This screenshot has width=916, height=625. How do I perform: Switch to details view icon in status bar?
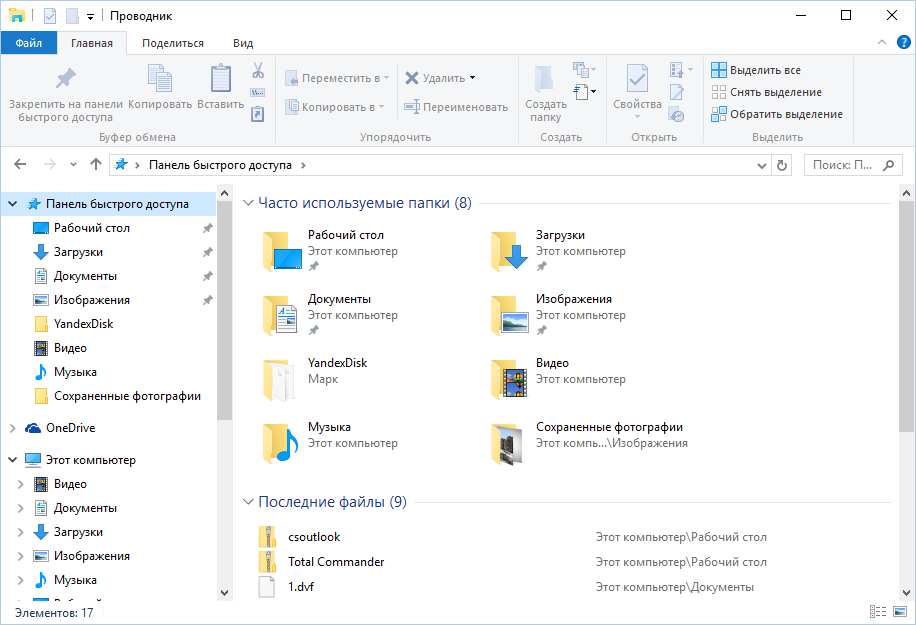[877, 612]
